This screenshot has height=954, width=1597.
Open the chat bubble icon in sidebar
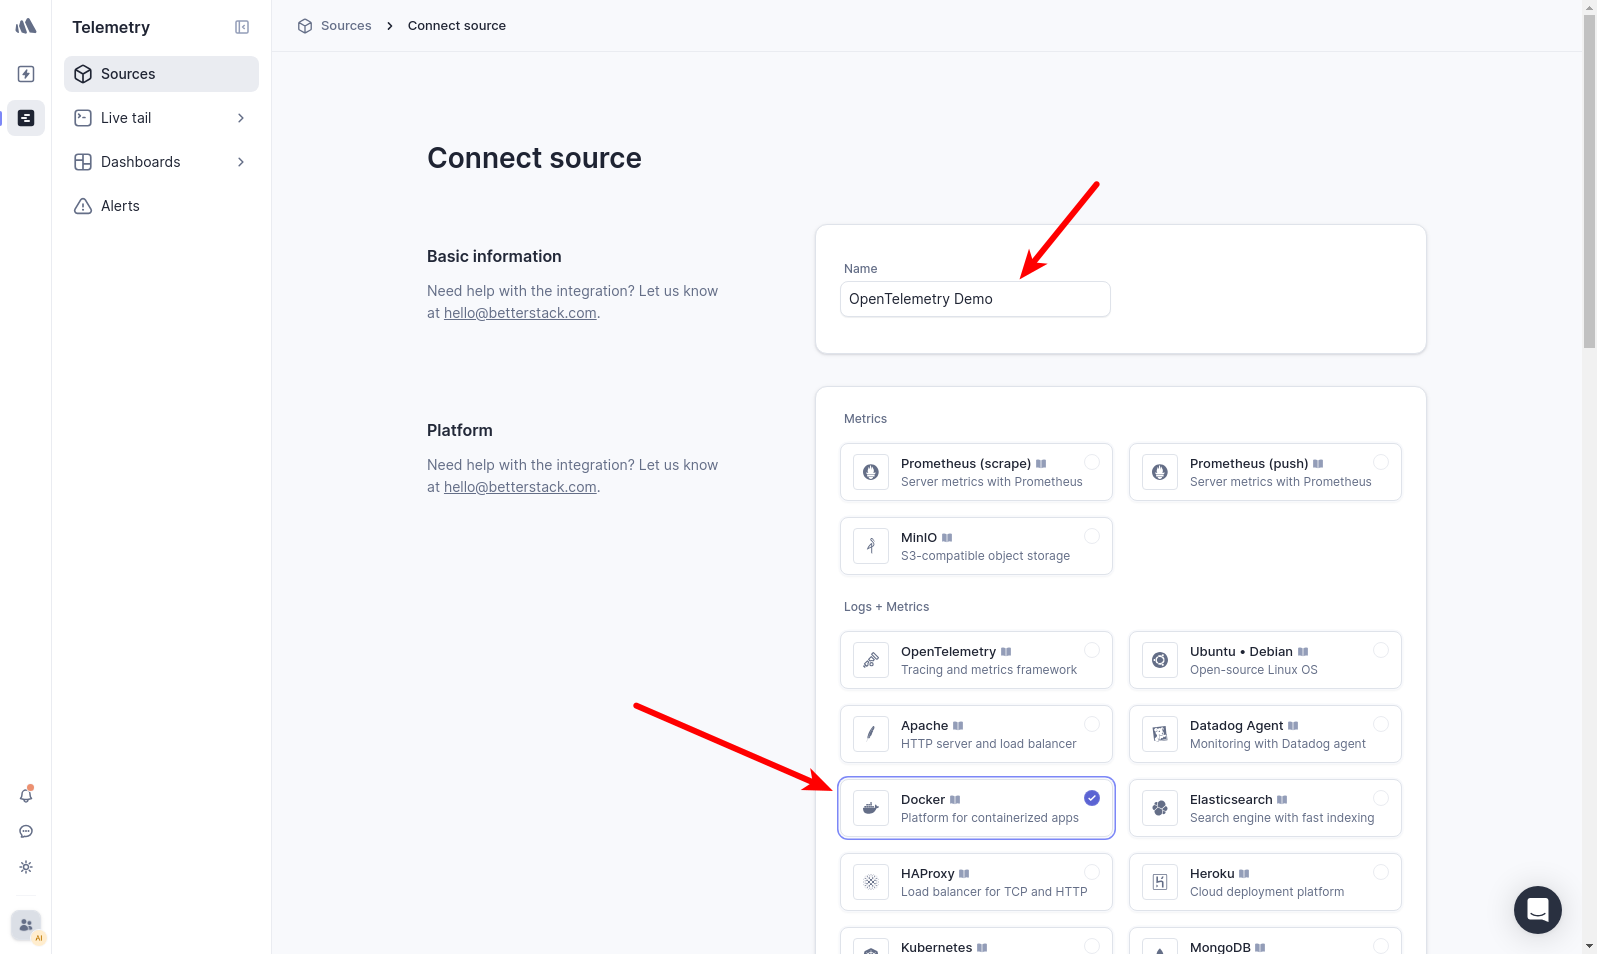[26, 831]
